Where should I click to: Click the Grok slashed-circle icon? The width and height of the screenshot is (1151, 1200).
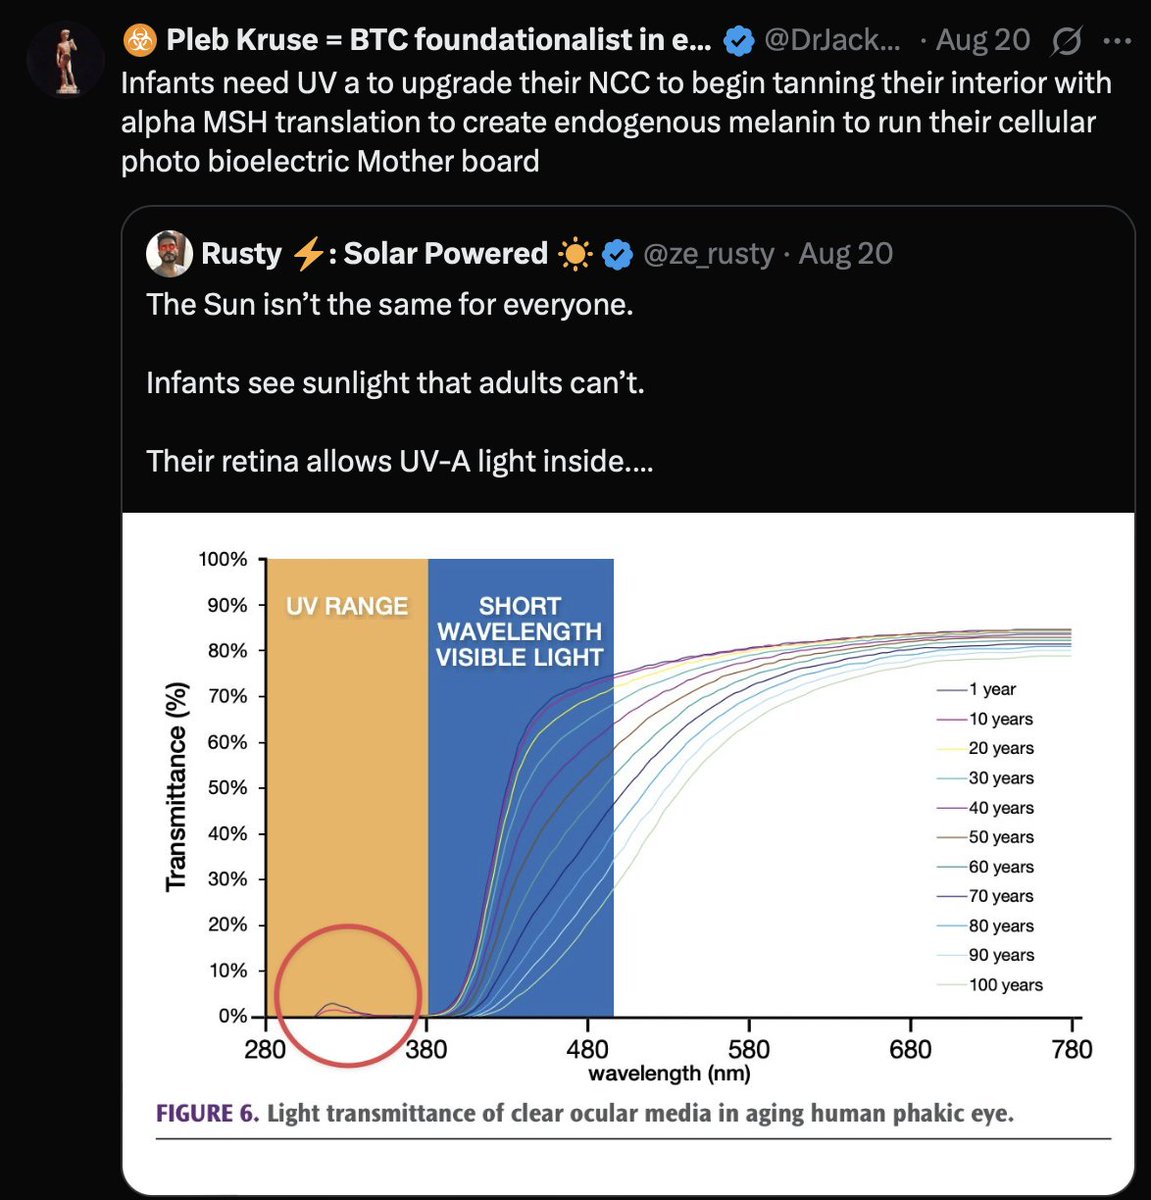[x=1067, y=41]
